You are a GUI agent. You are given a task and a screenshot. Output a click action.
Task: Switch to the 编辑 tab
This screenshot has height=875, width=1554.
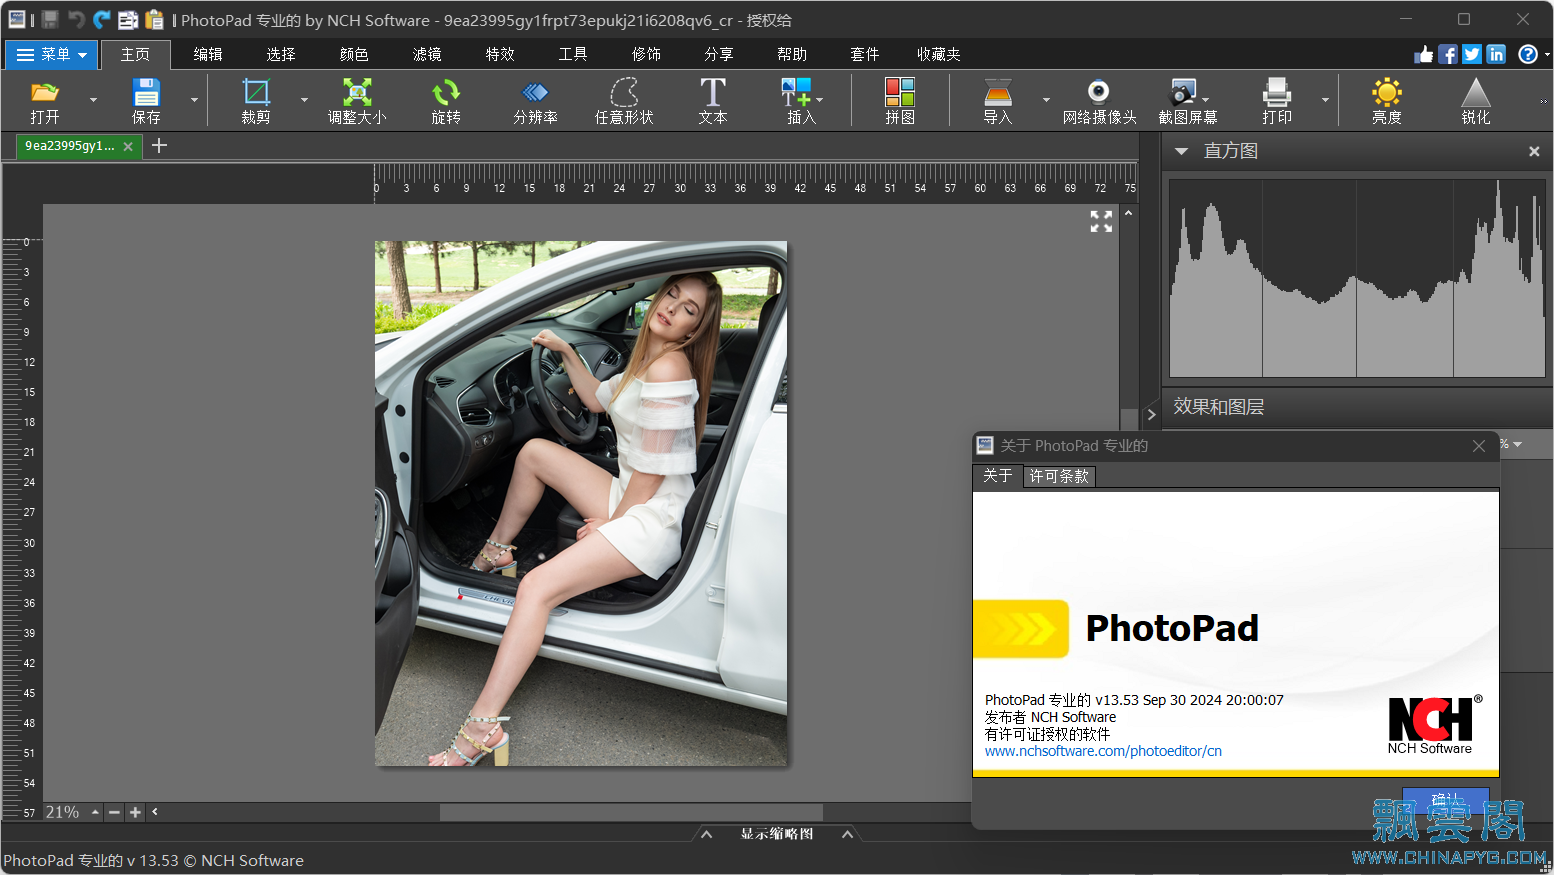208,54
